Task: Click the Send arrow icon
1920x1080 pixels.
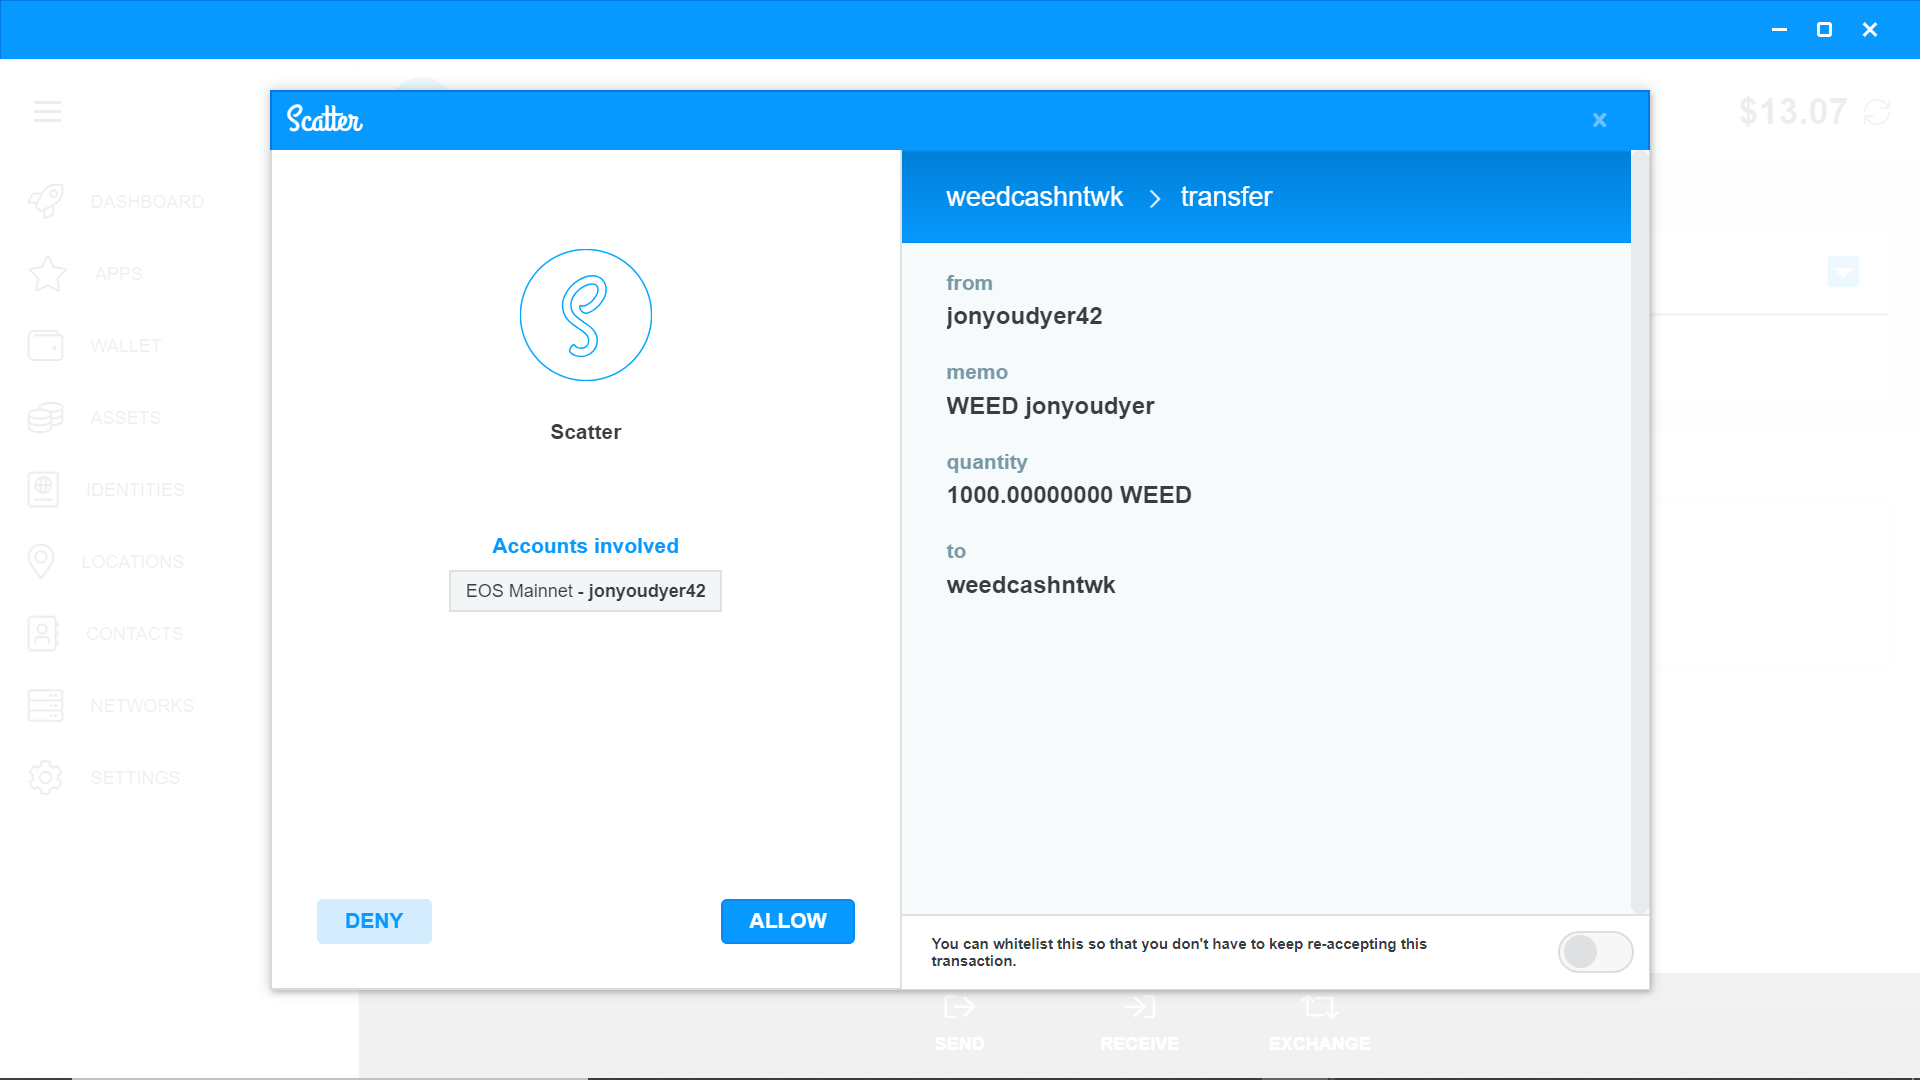Action: [x=959, y=1007]
